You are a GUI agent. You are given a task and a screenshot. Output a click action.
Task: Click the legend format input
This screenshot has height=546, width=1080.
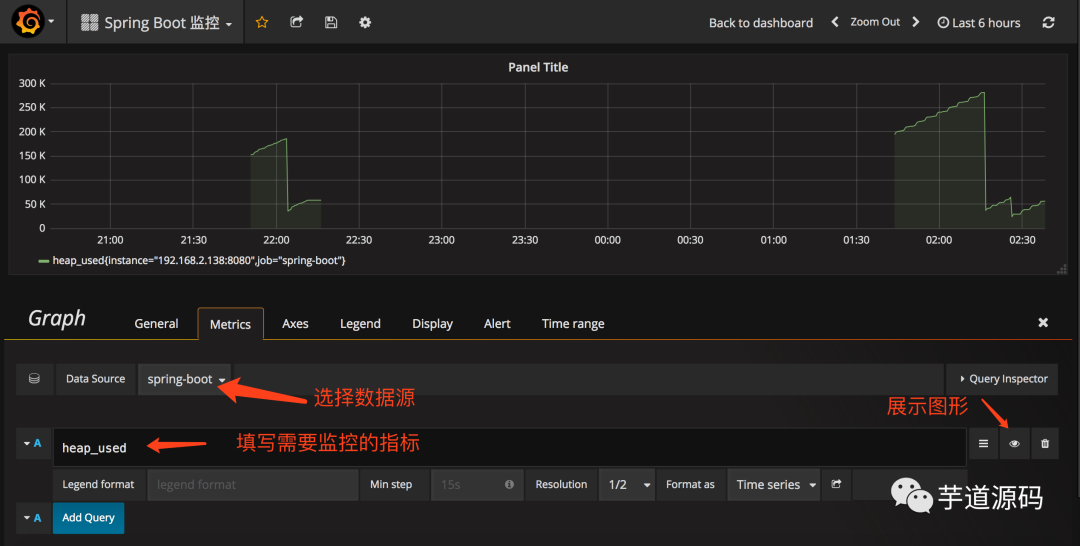pyautogui.click(x=253, y=485)
